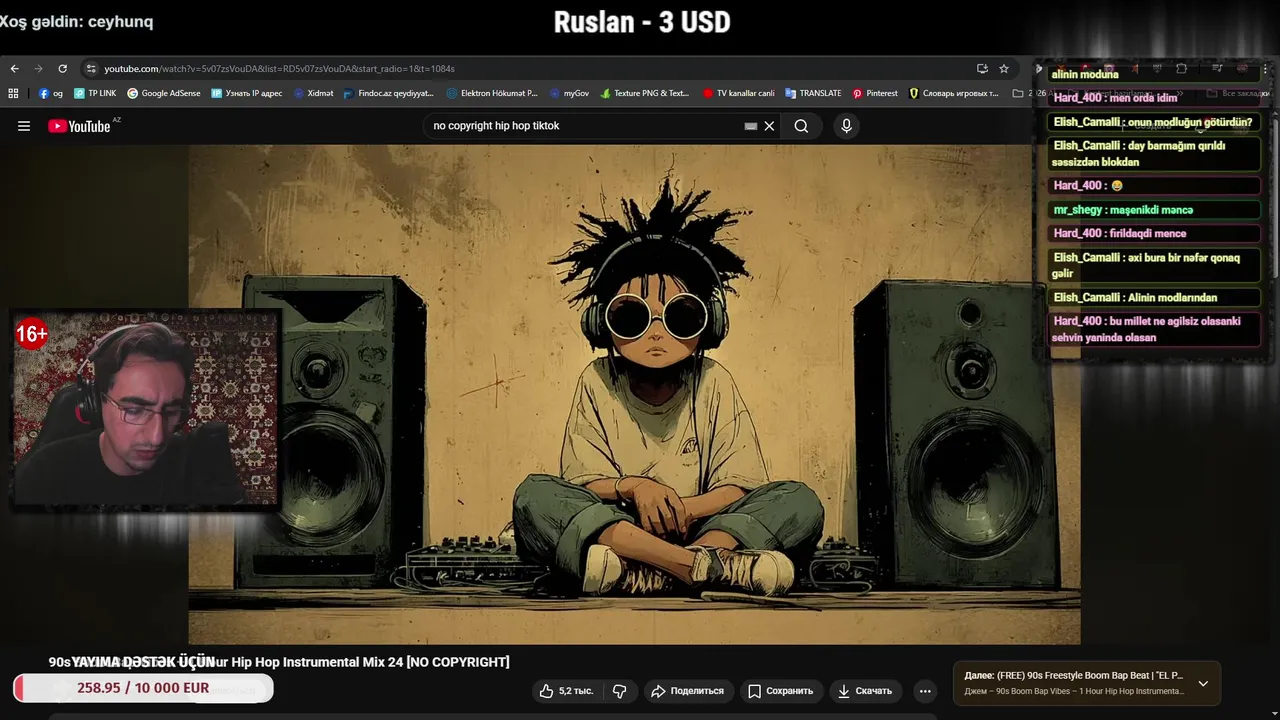Screen dimensions: 1280x720
Task: Open the three-dot more actions menu
Action: pos(925,691)
